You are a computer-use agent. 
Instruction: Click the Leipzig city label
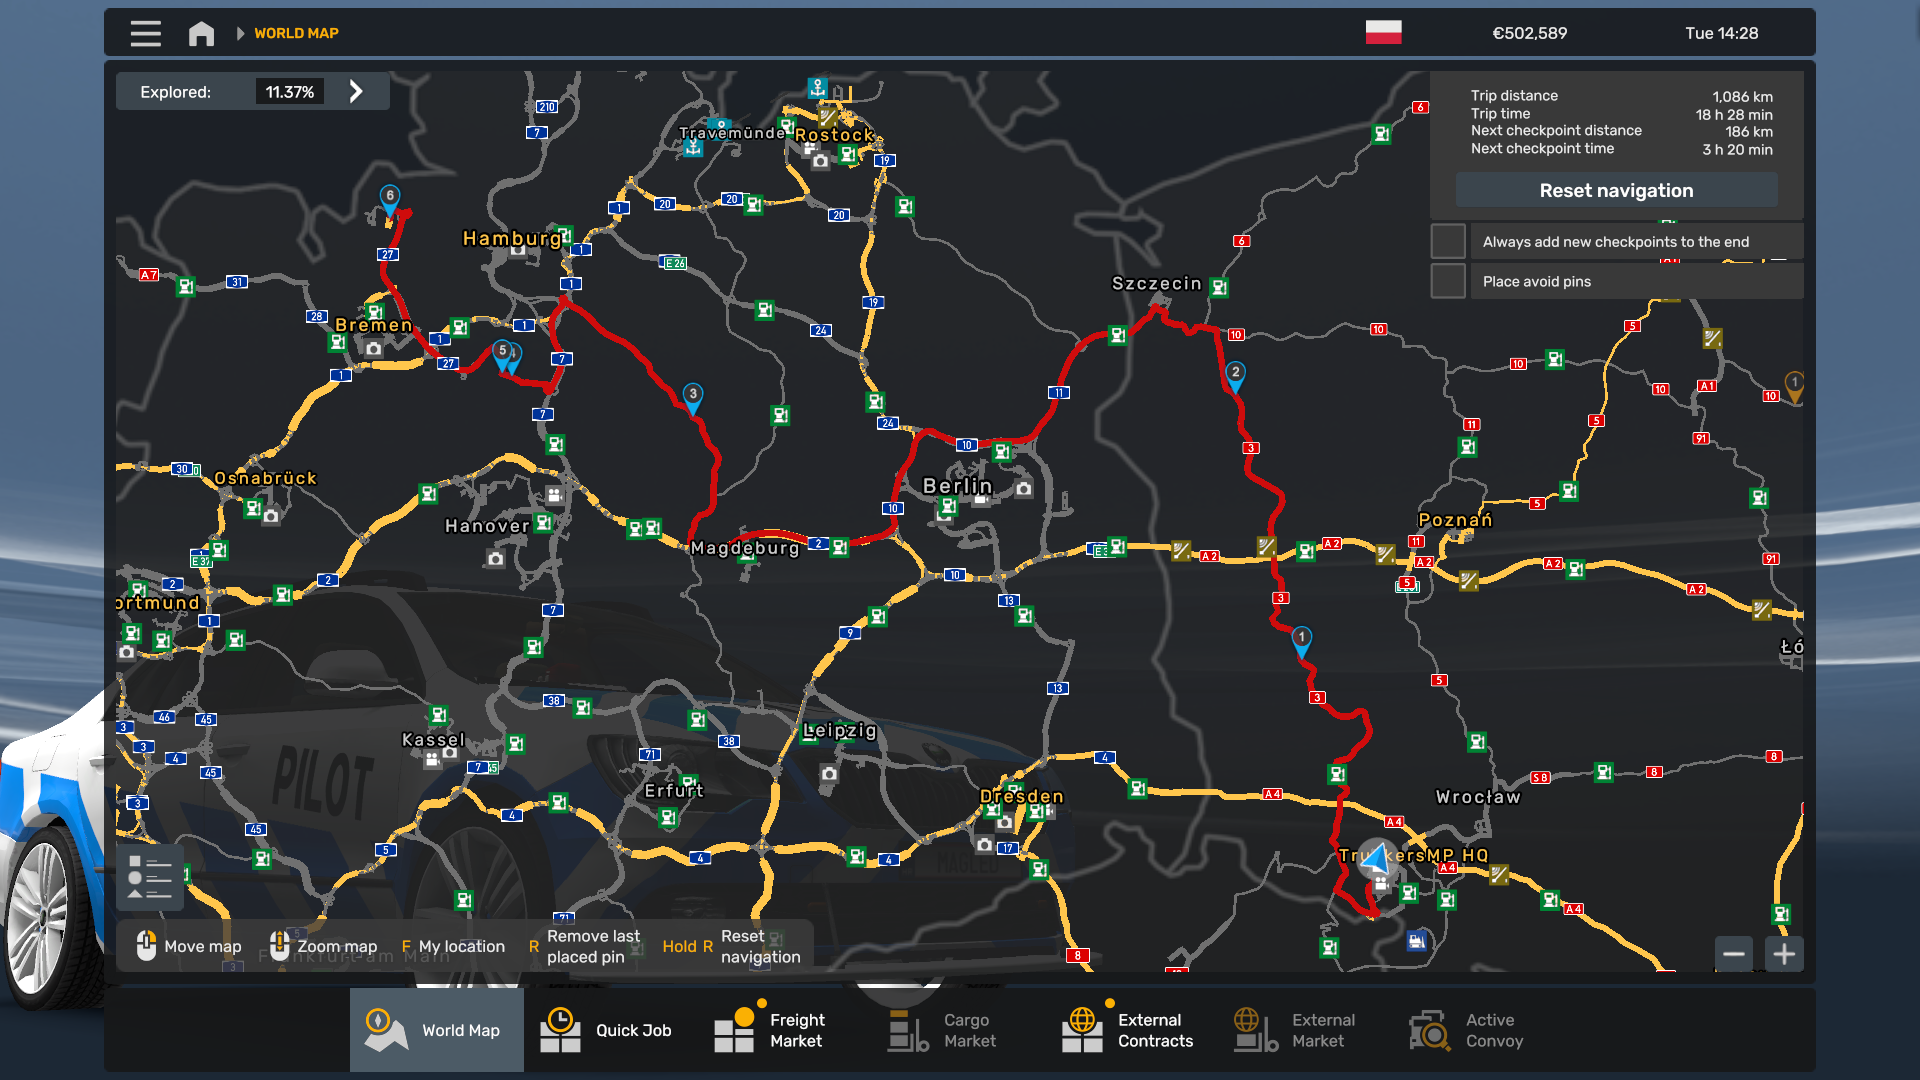click(x=840, y=731)
